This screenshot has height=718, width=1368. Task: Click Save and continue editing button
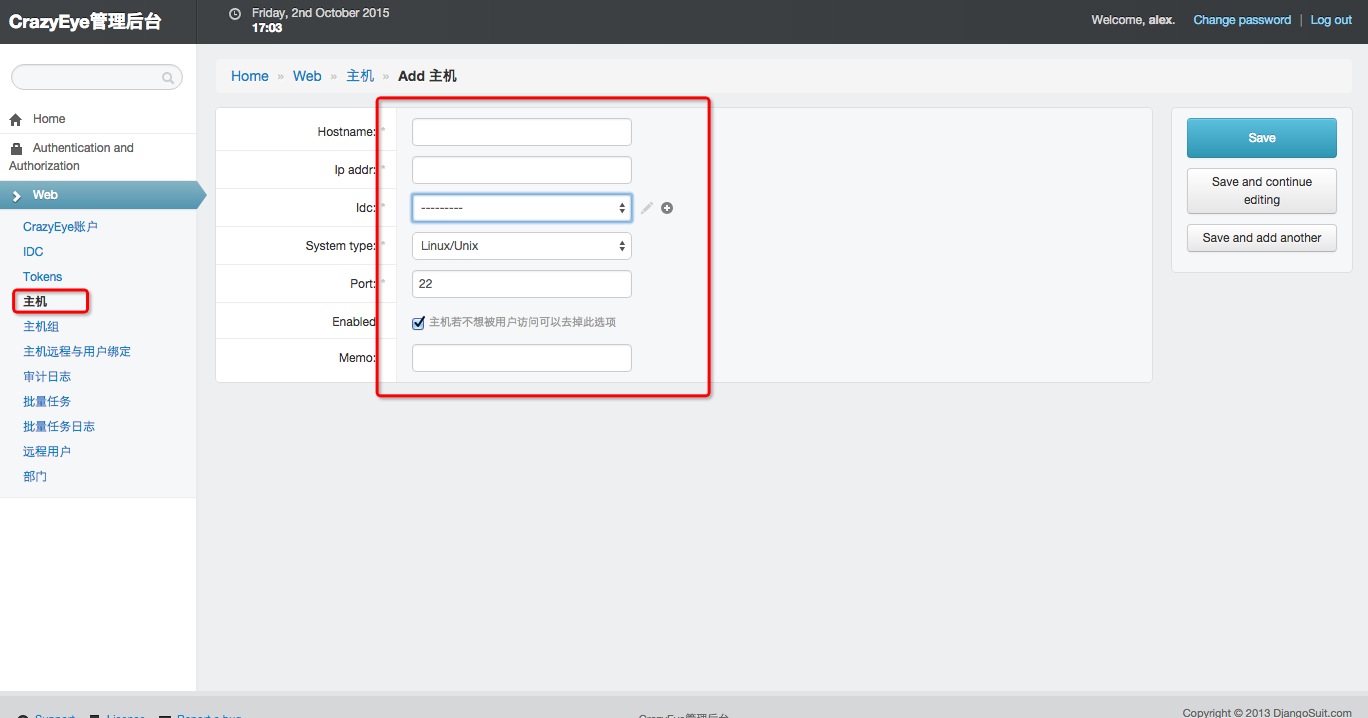(x=1262, y=191)
